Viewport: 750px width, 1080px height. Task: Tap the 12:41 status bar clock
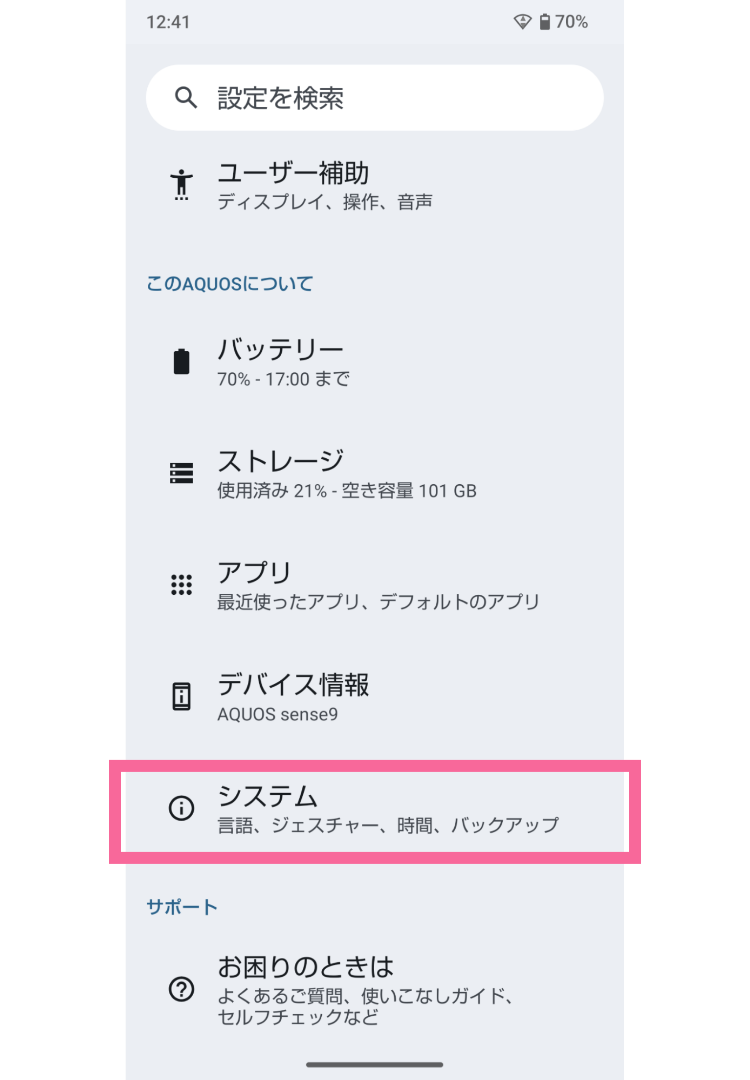(x=167, y=22)
